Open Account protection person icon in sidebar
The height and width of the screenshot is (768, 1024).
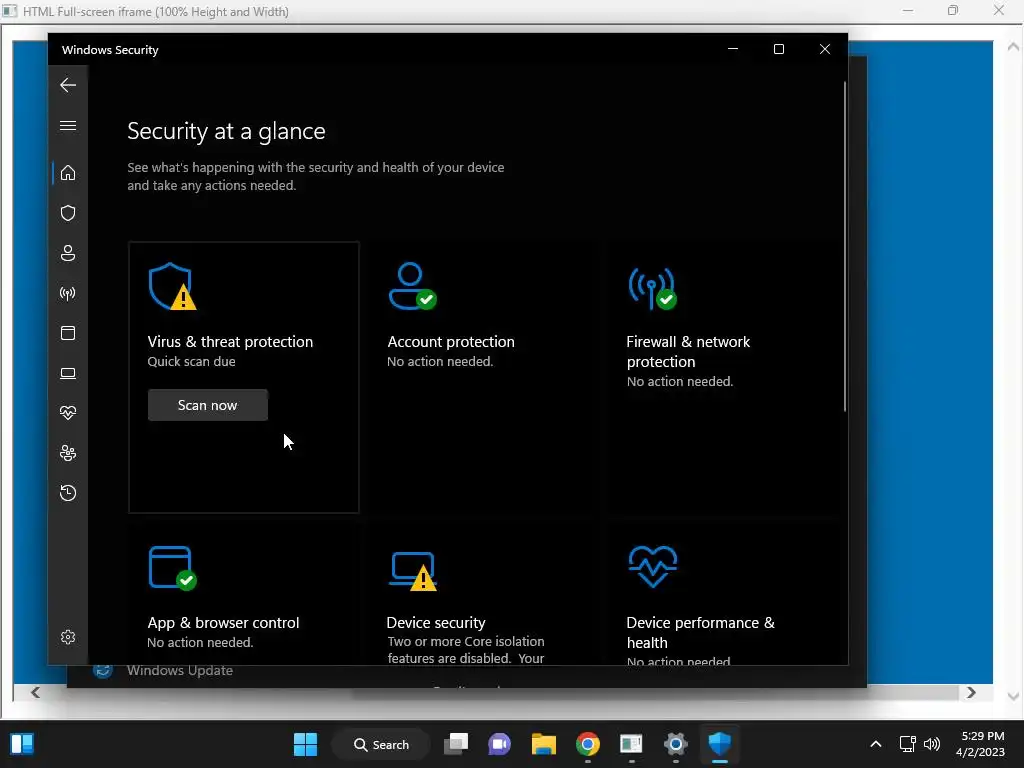(68, 253)
